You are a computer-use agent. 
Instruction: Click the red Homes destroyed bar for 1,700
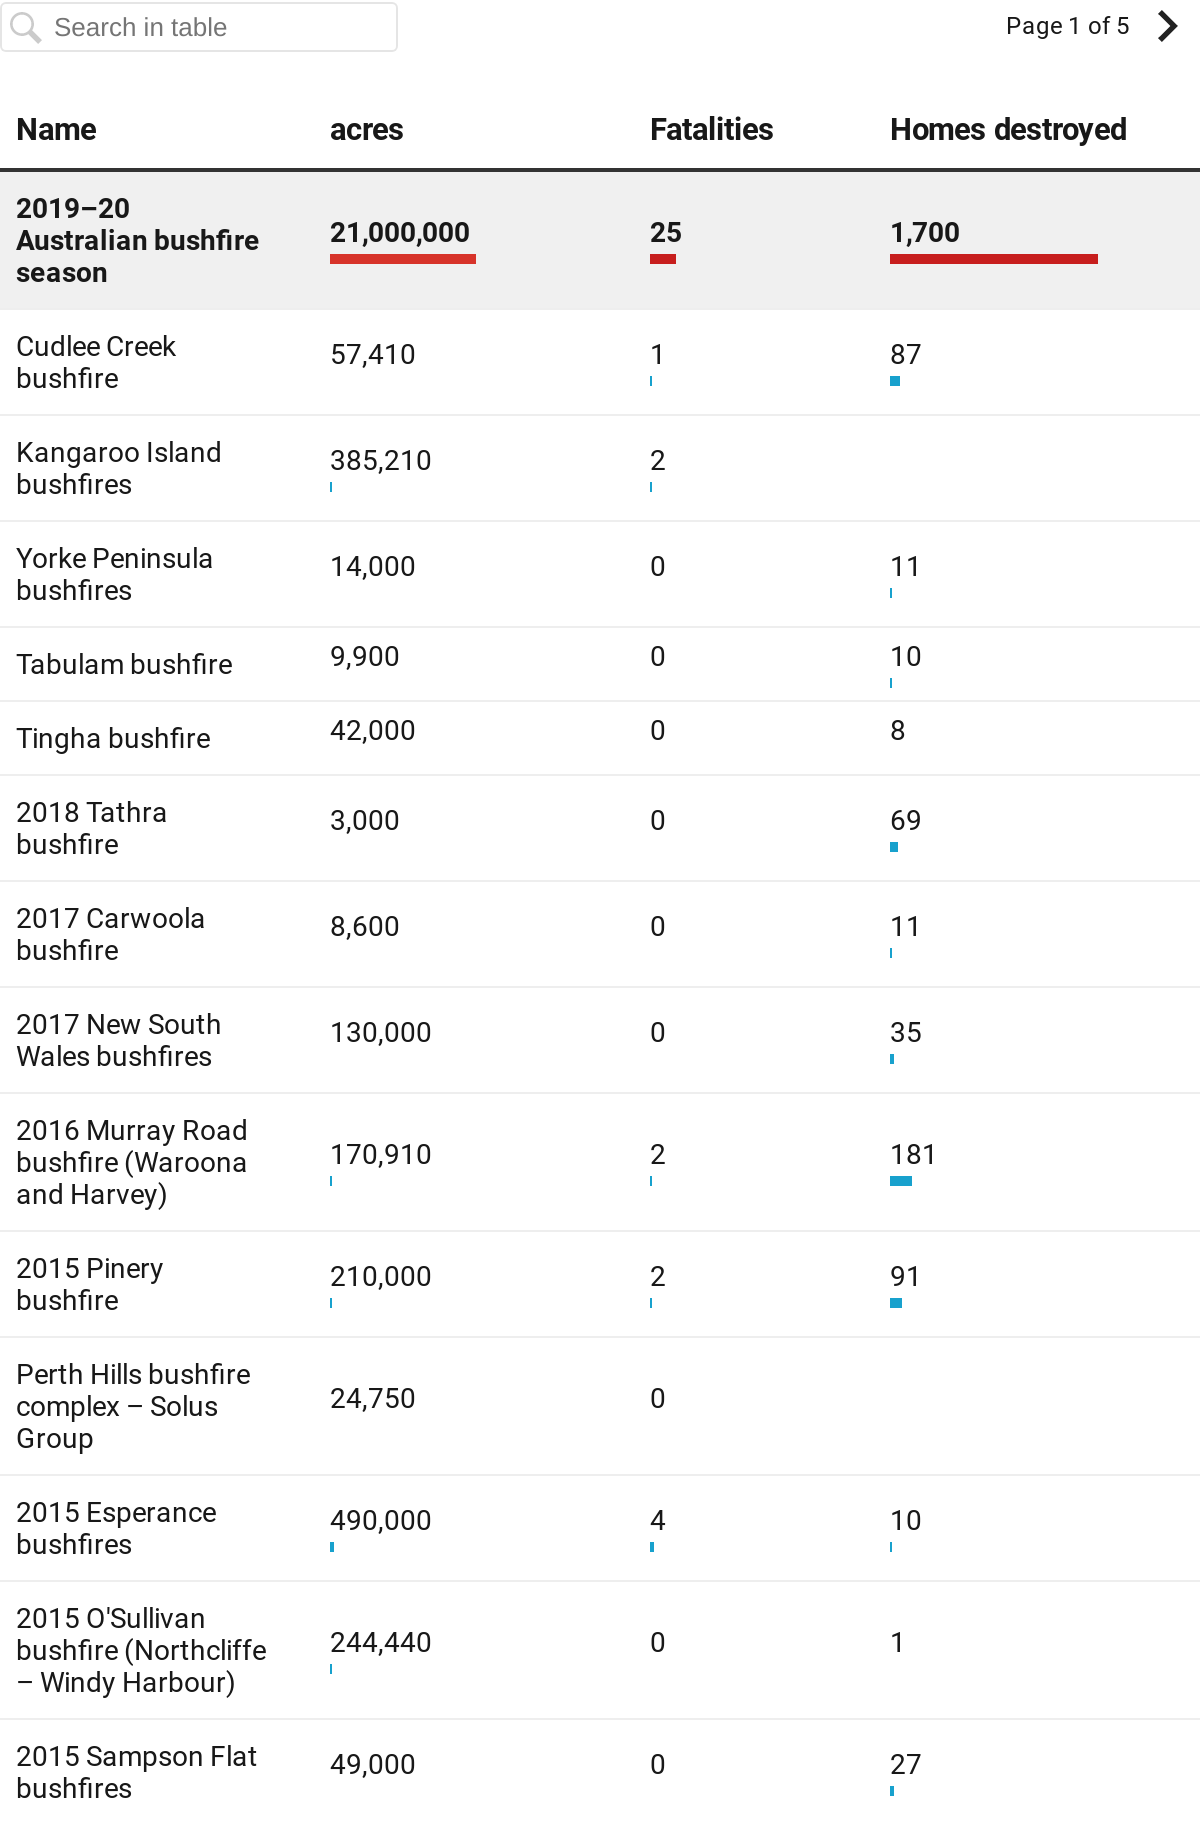994,259
